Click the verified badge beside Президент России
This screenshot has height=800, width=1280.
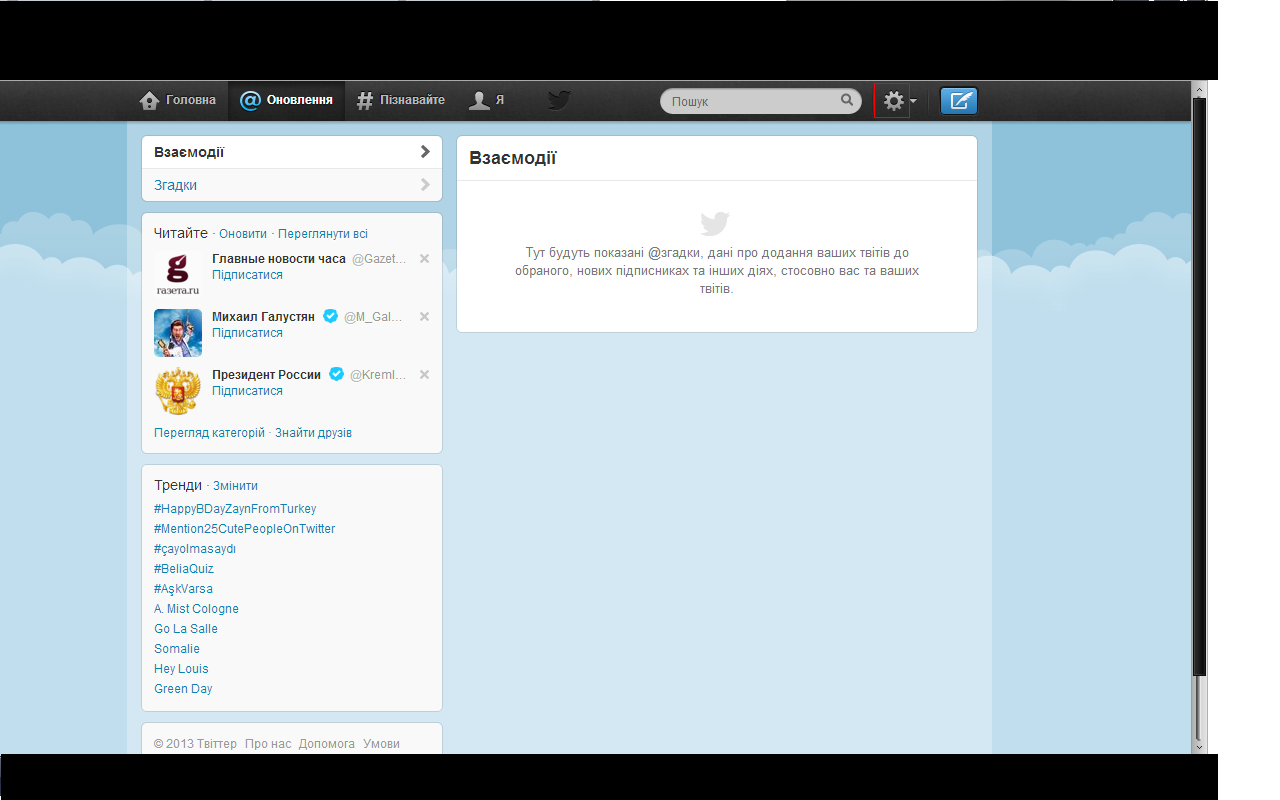pyautogui.click(x=337, y=374)
